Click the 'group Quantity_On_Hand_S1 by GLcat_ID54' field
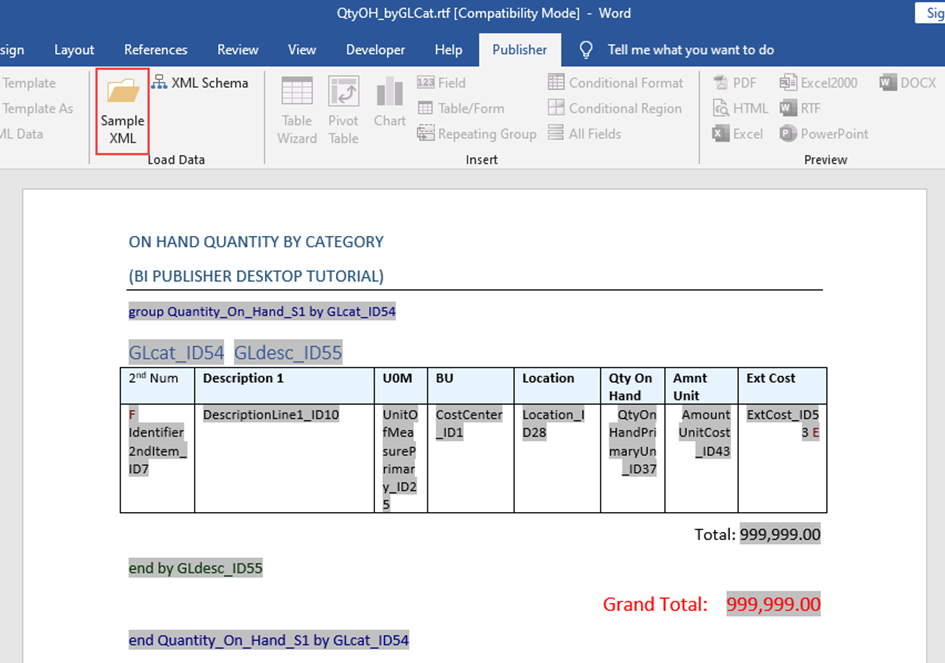Image resolution: width=945 pixels, height=663 pixels. click(x=262, y=312)
